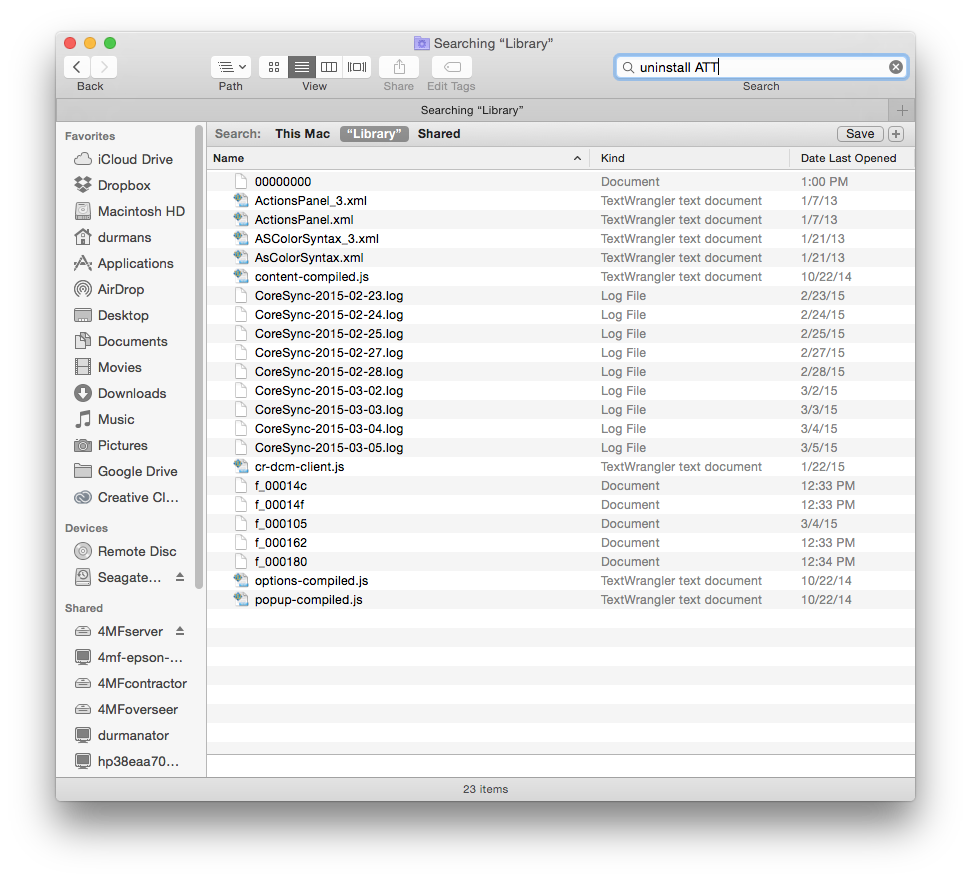The width and height of the screenshot is (971, 881).
Task: Select ActionsPanel.xml file
Action: click(x=560, y=220)
